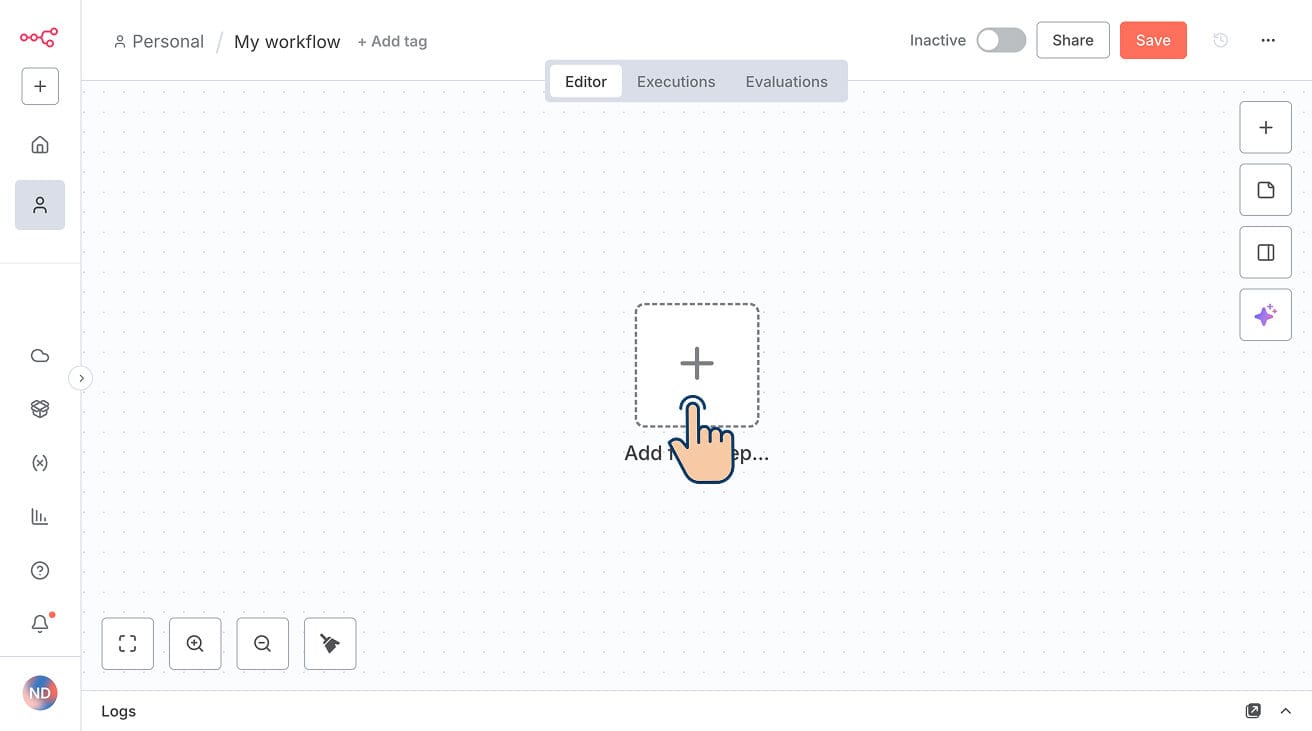Open the Evaluations tab
The width and height of the screenshot is (1312, 731).
point(786,81)
